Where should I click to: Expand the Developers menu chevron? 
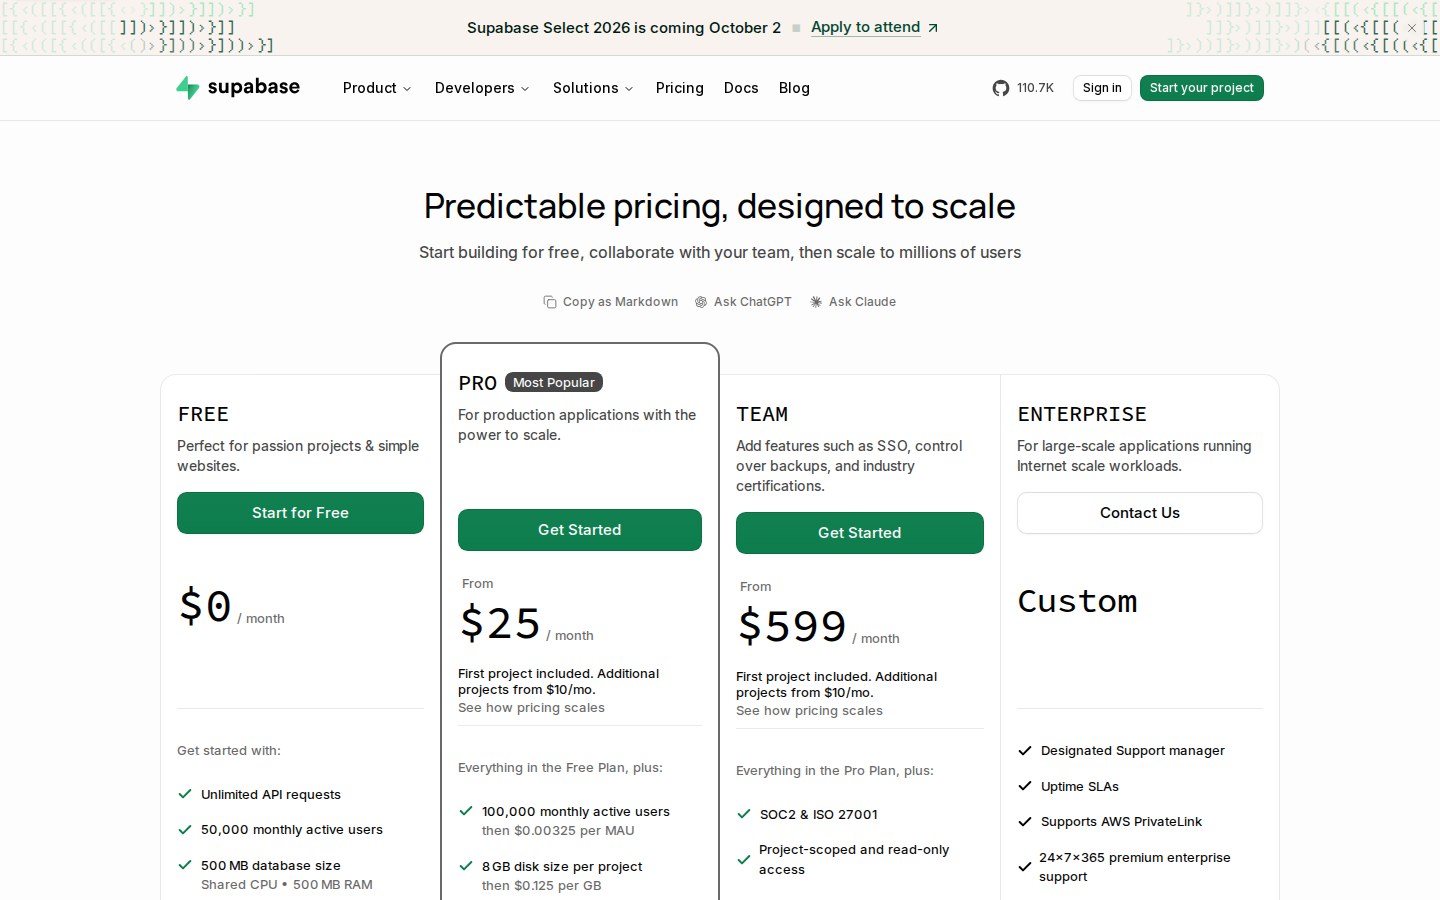click(x=525, y=89)
